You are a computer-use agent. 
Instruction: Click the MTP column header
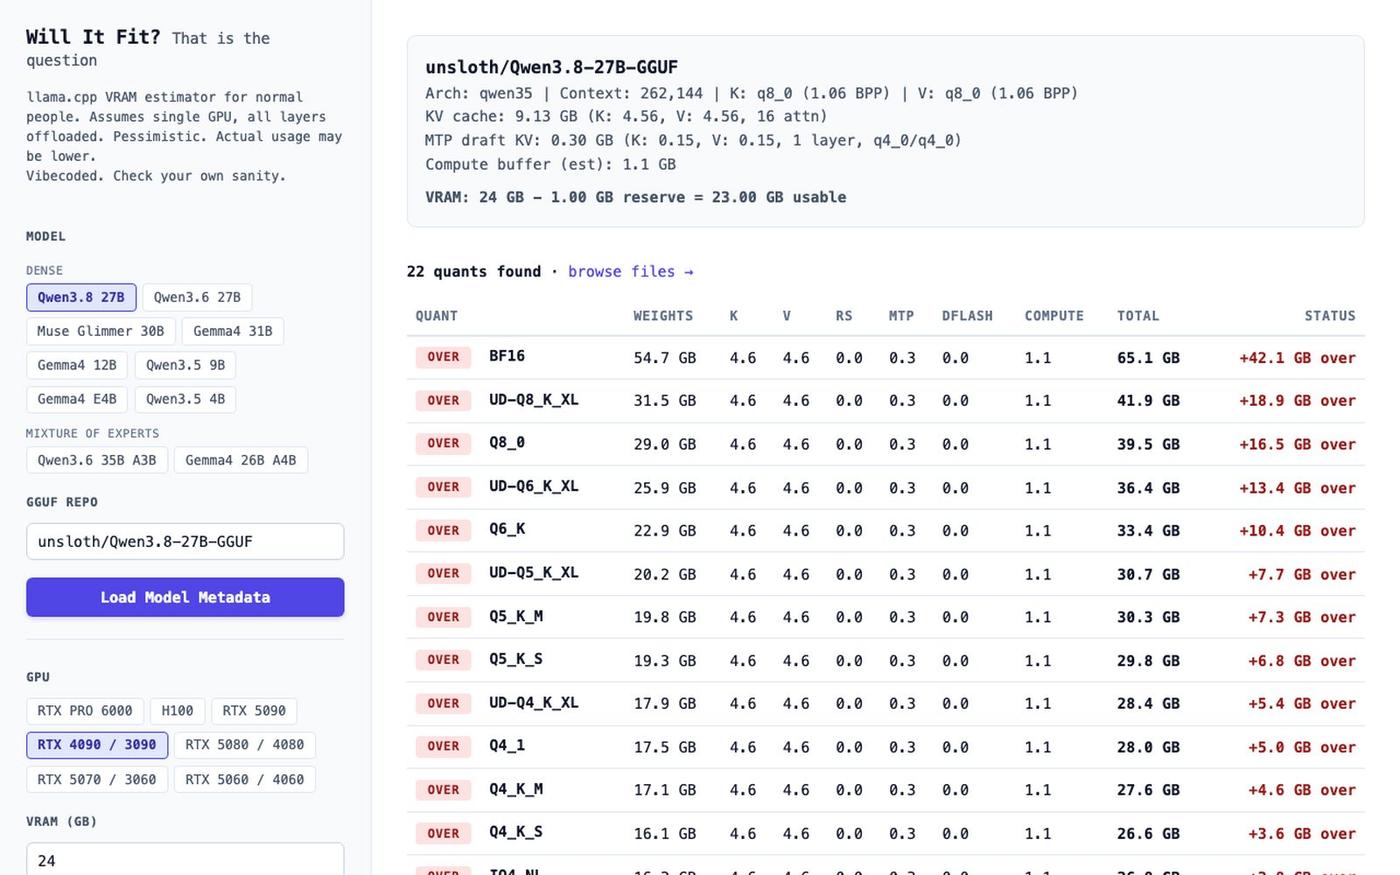click(x=901, y=316)
